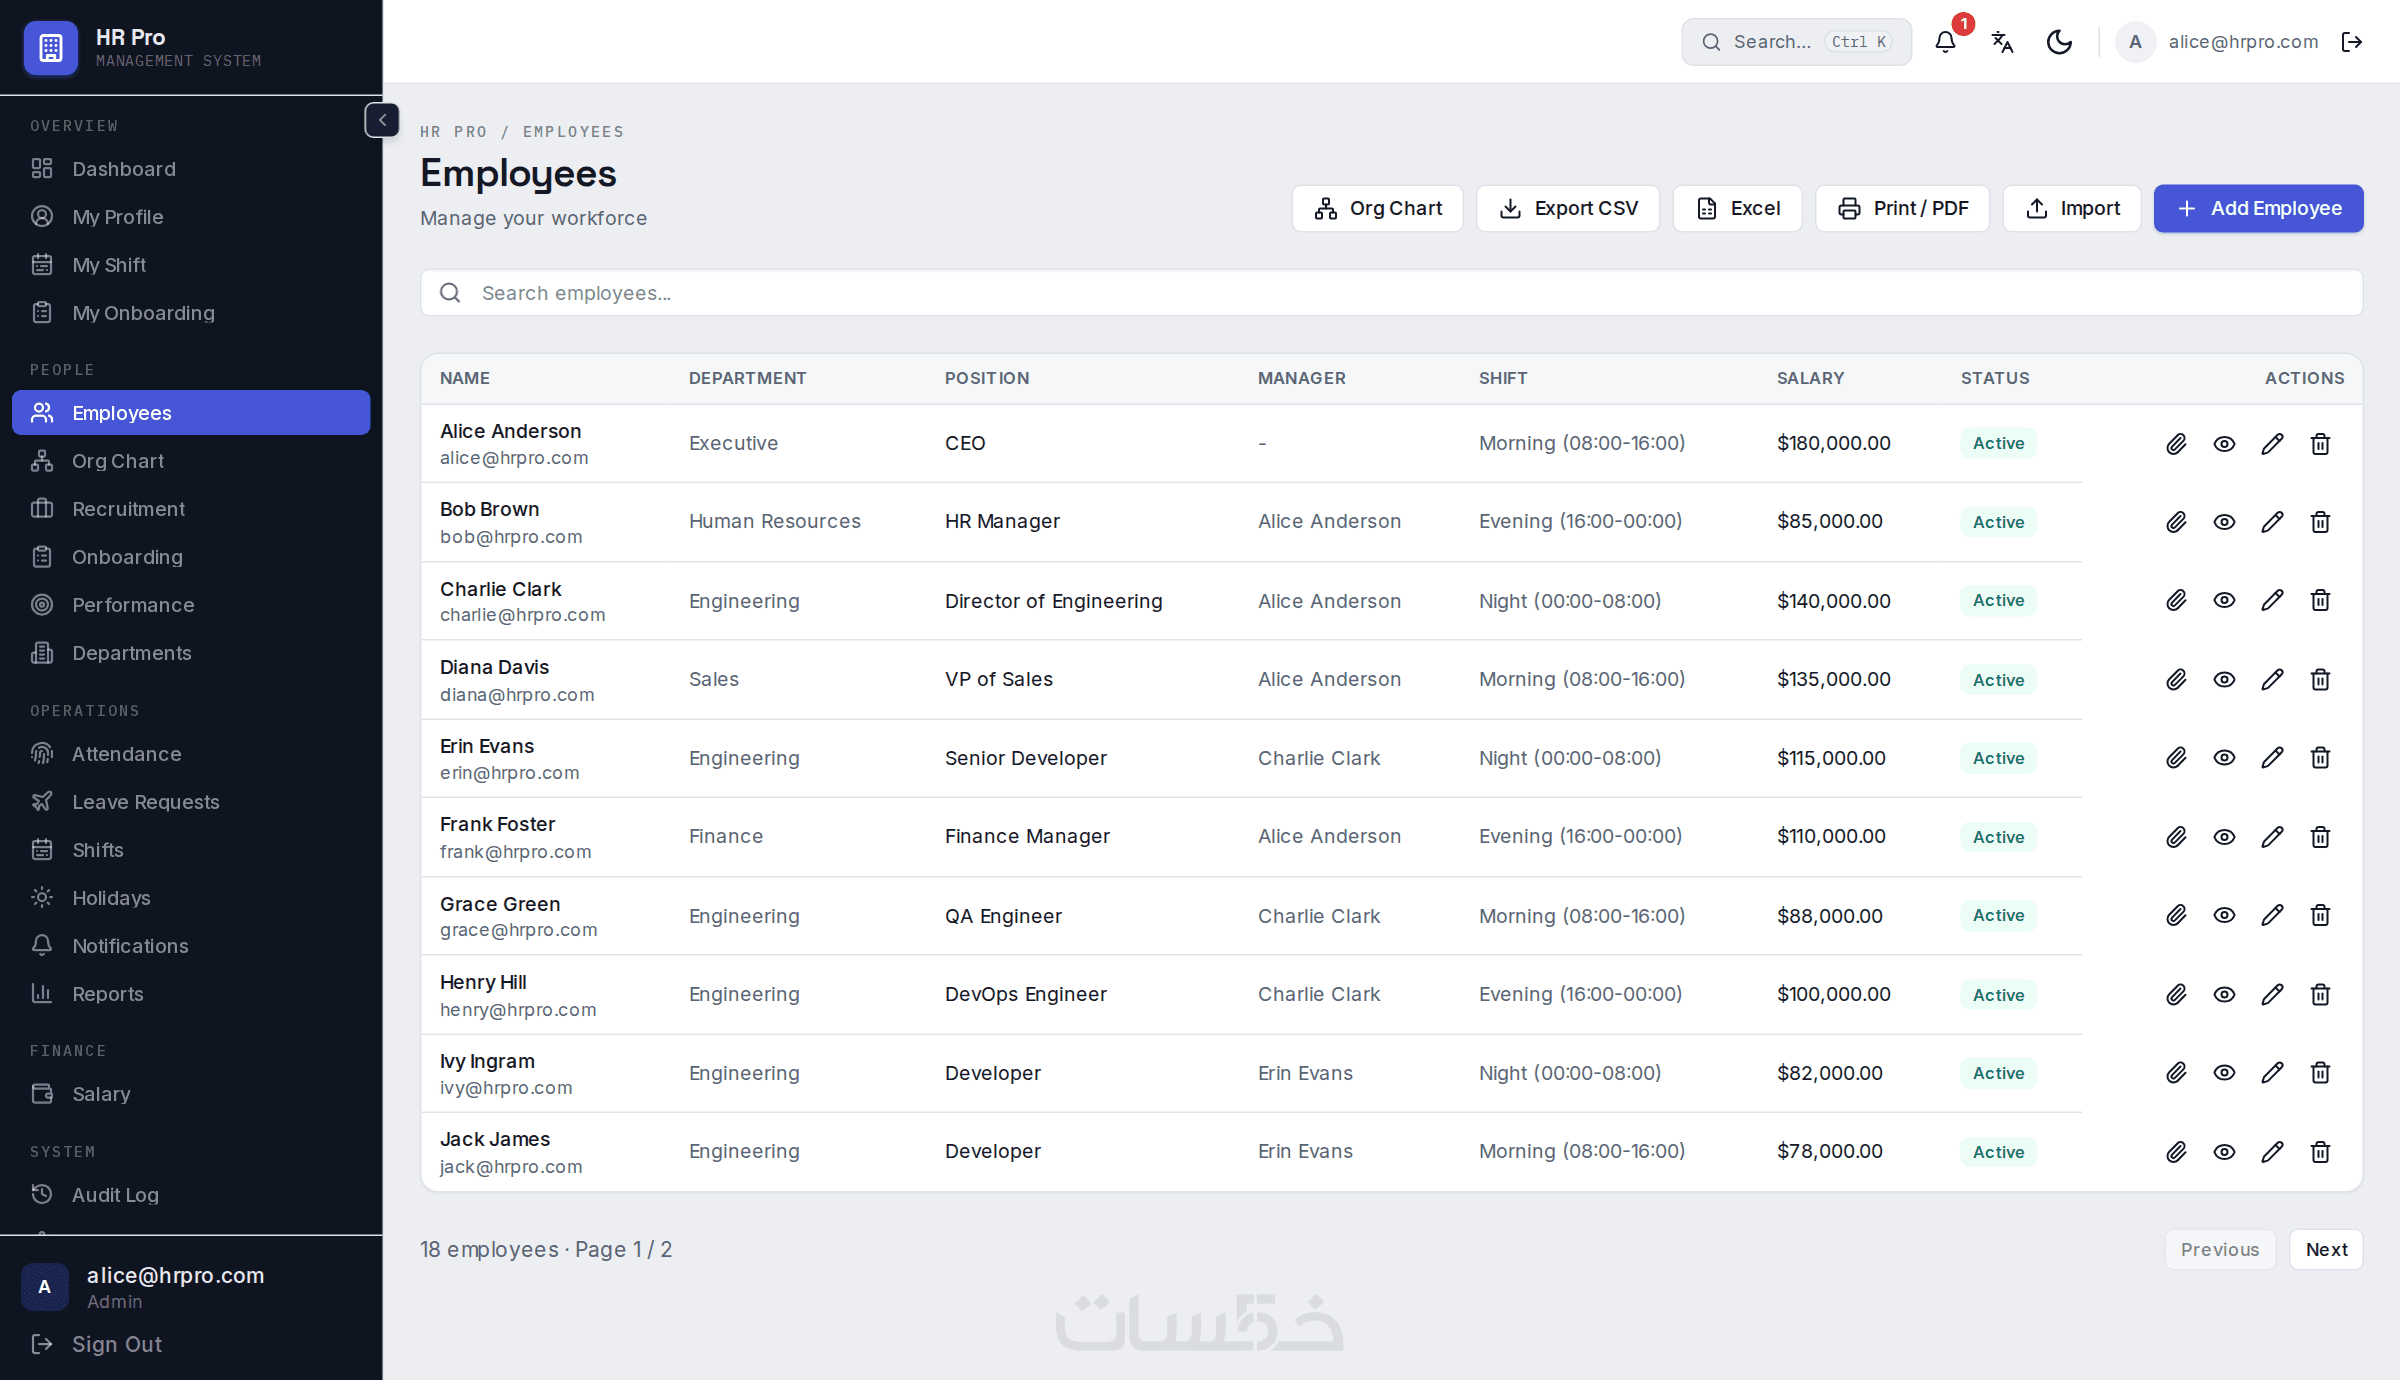View Diana Davis's details via eye icon
This screenshot has height=1380, width=2400.
tap(2224, 680)
